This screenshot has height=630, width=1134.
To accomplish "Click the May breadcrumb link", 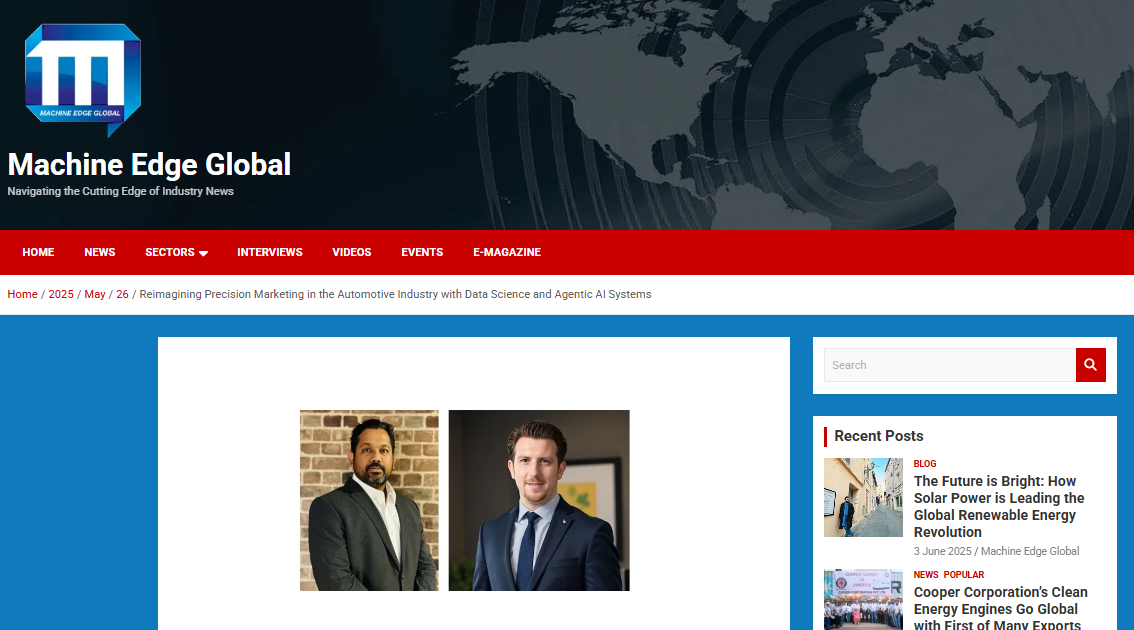I will pos(95,294).
